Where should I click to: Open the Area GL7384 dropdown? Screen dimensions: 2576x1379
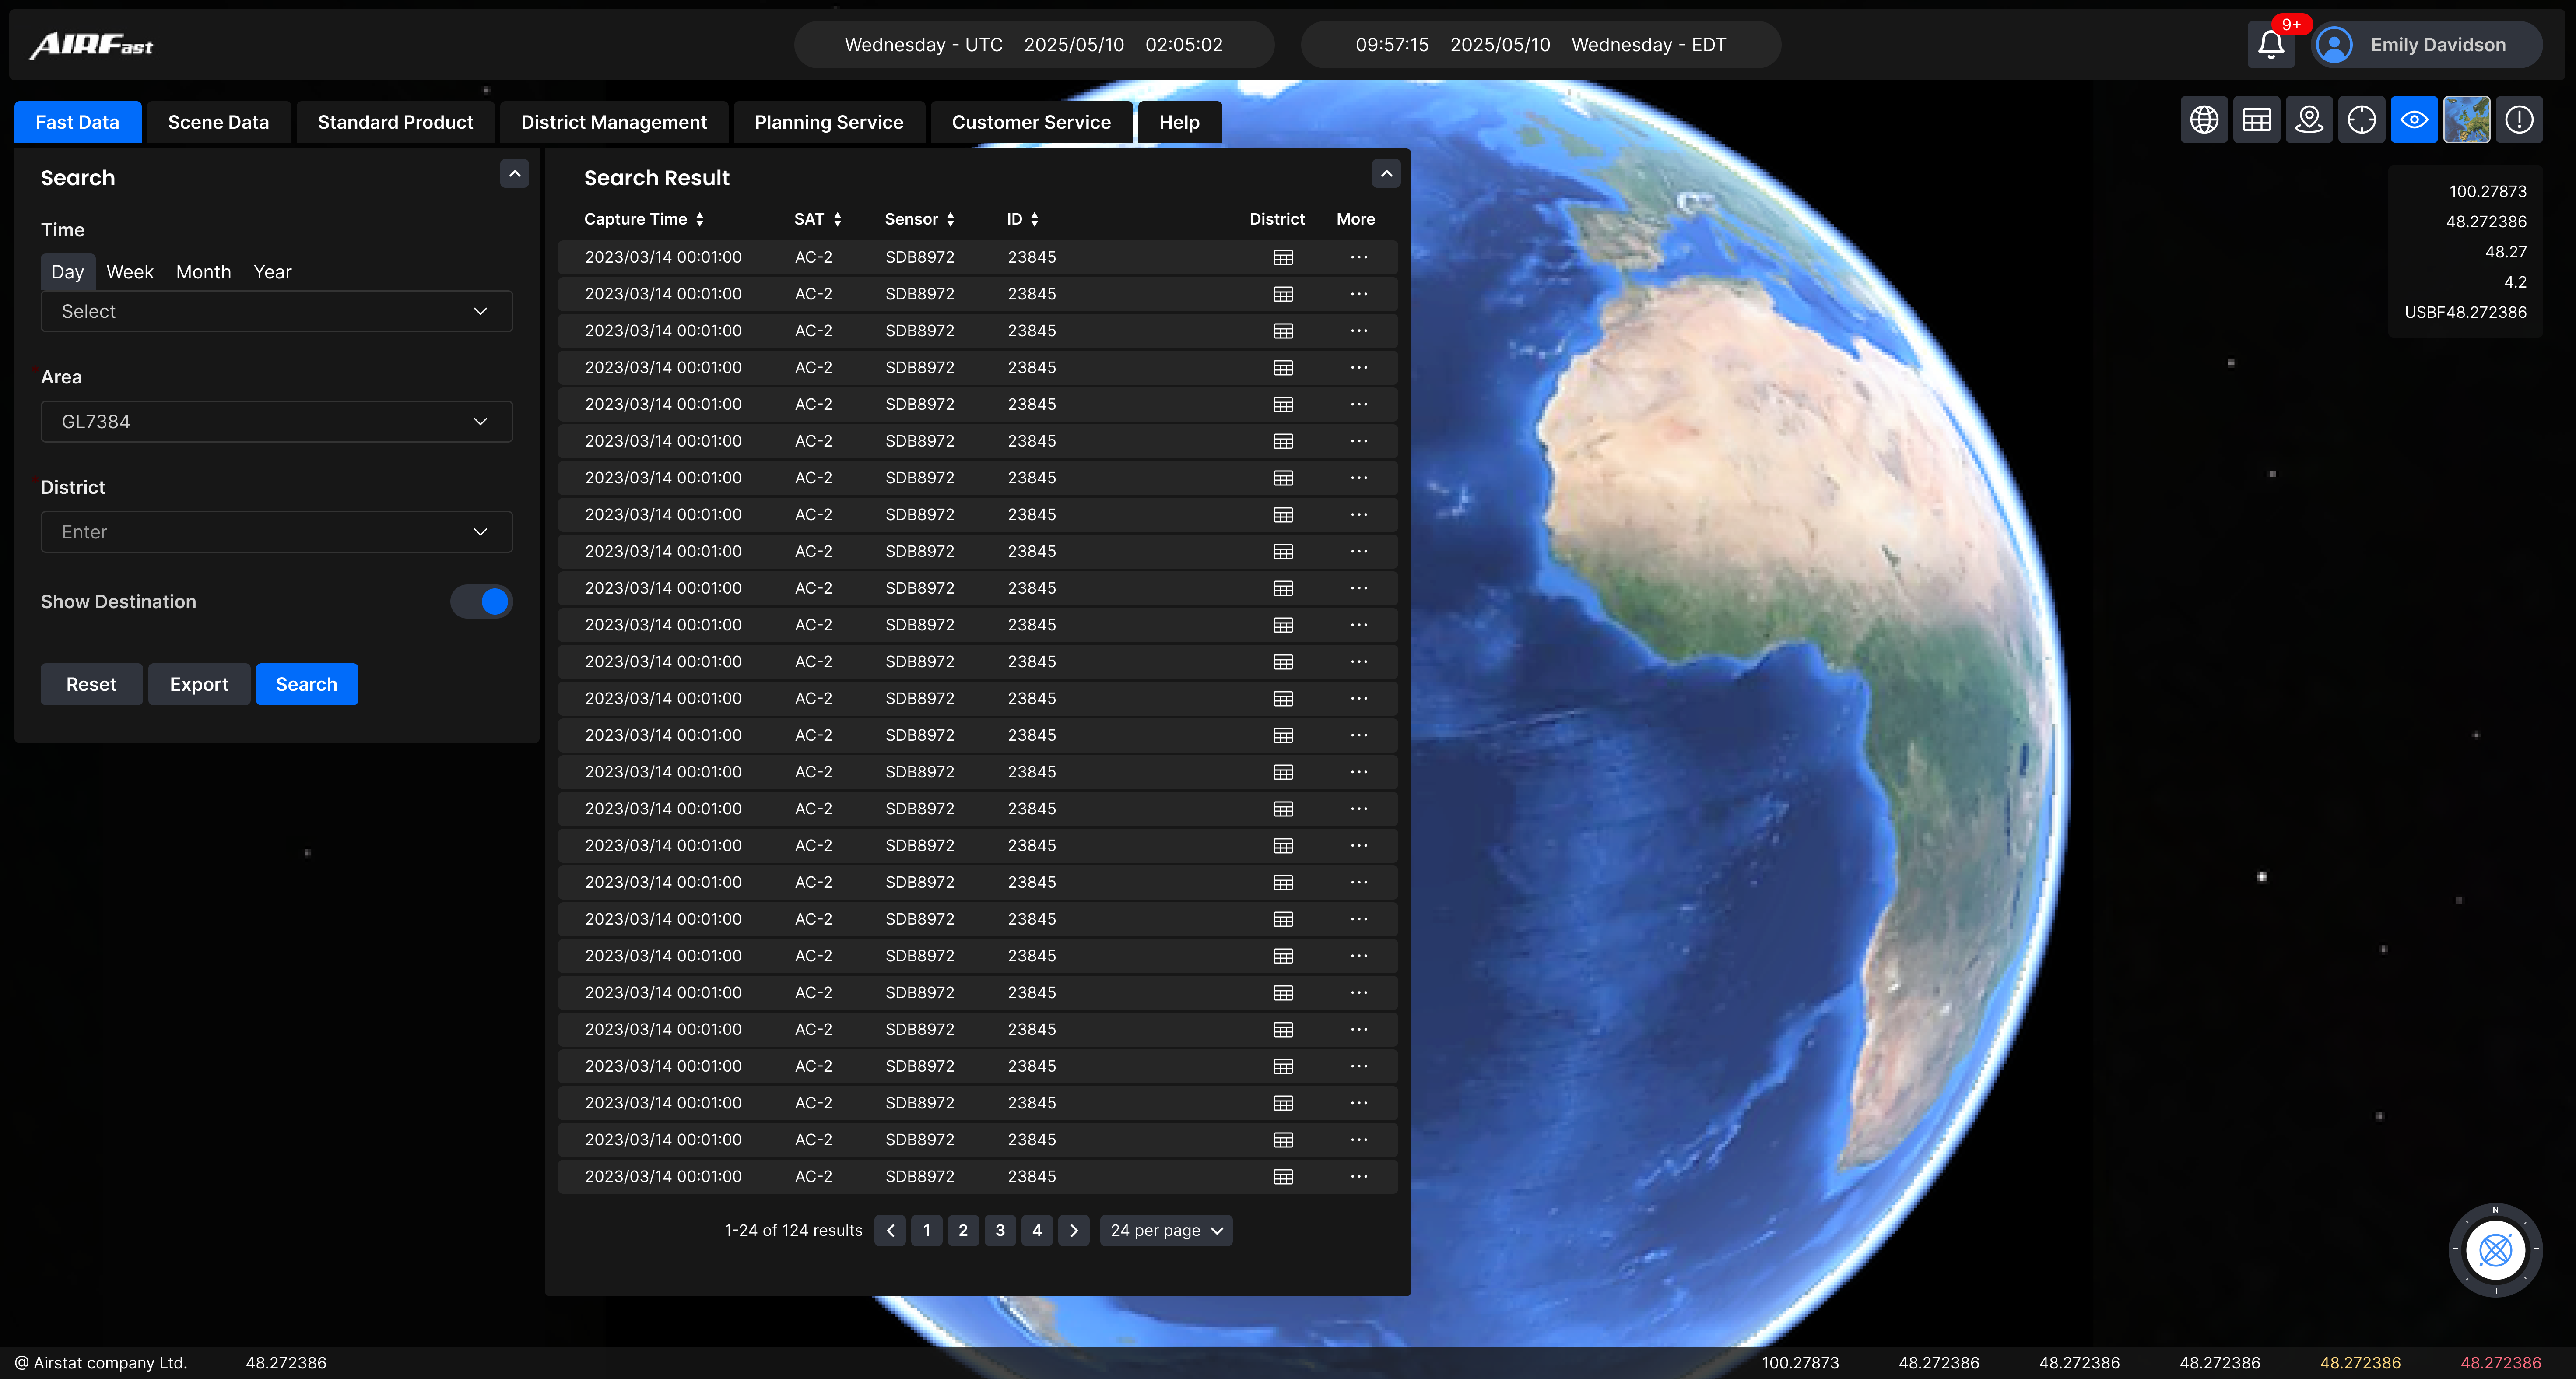277,422
